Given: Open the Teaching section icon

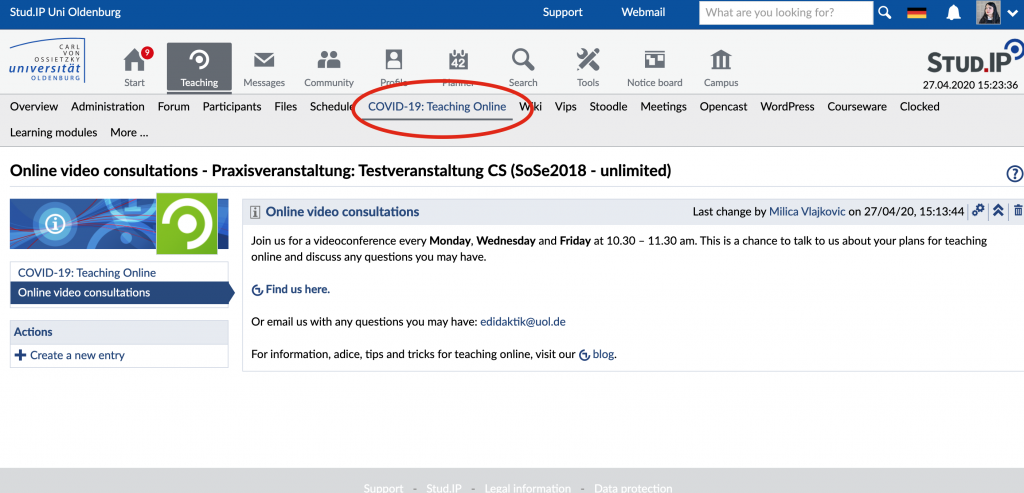Looking at the screenshot, I should 199,61.
